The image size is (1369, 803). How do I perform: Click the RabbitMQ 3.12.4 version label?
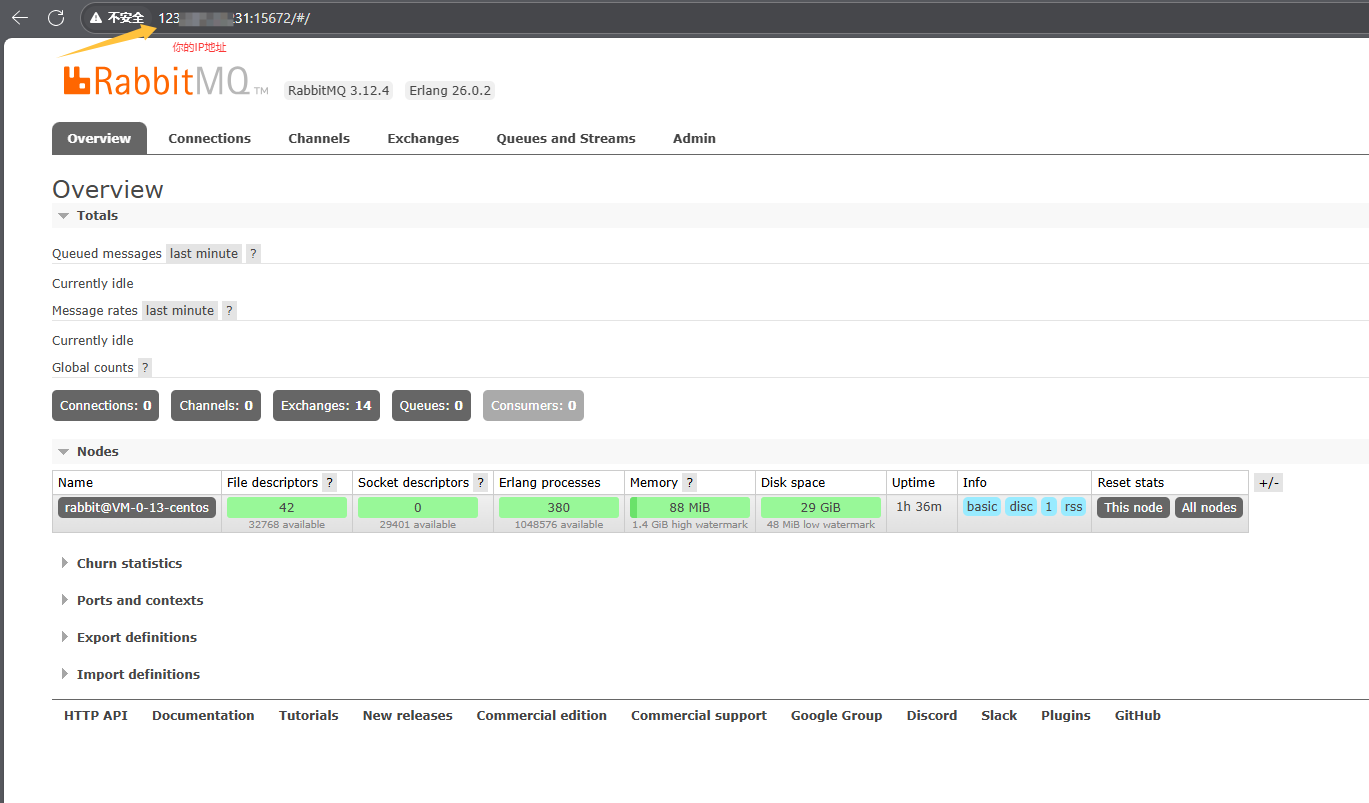[x=339, y=90]
